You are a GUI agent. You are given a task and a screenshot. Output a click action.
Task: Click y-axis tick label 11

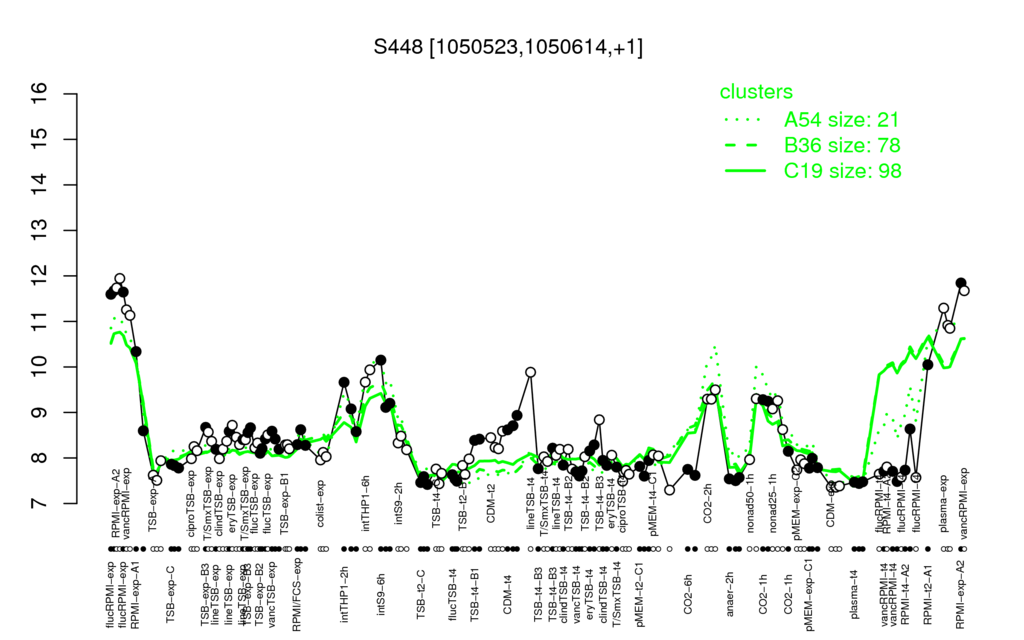coord(40,321)
